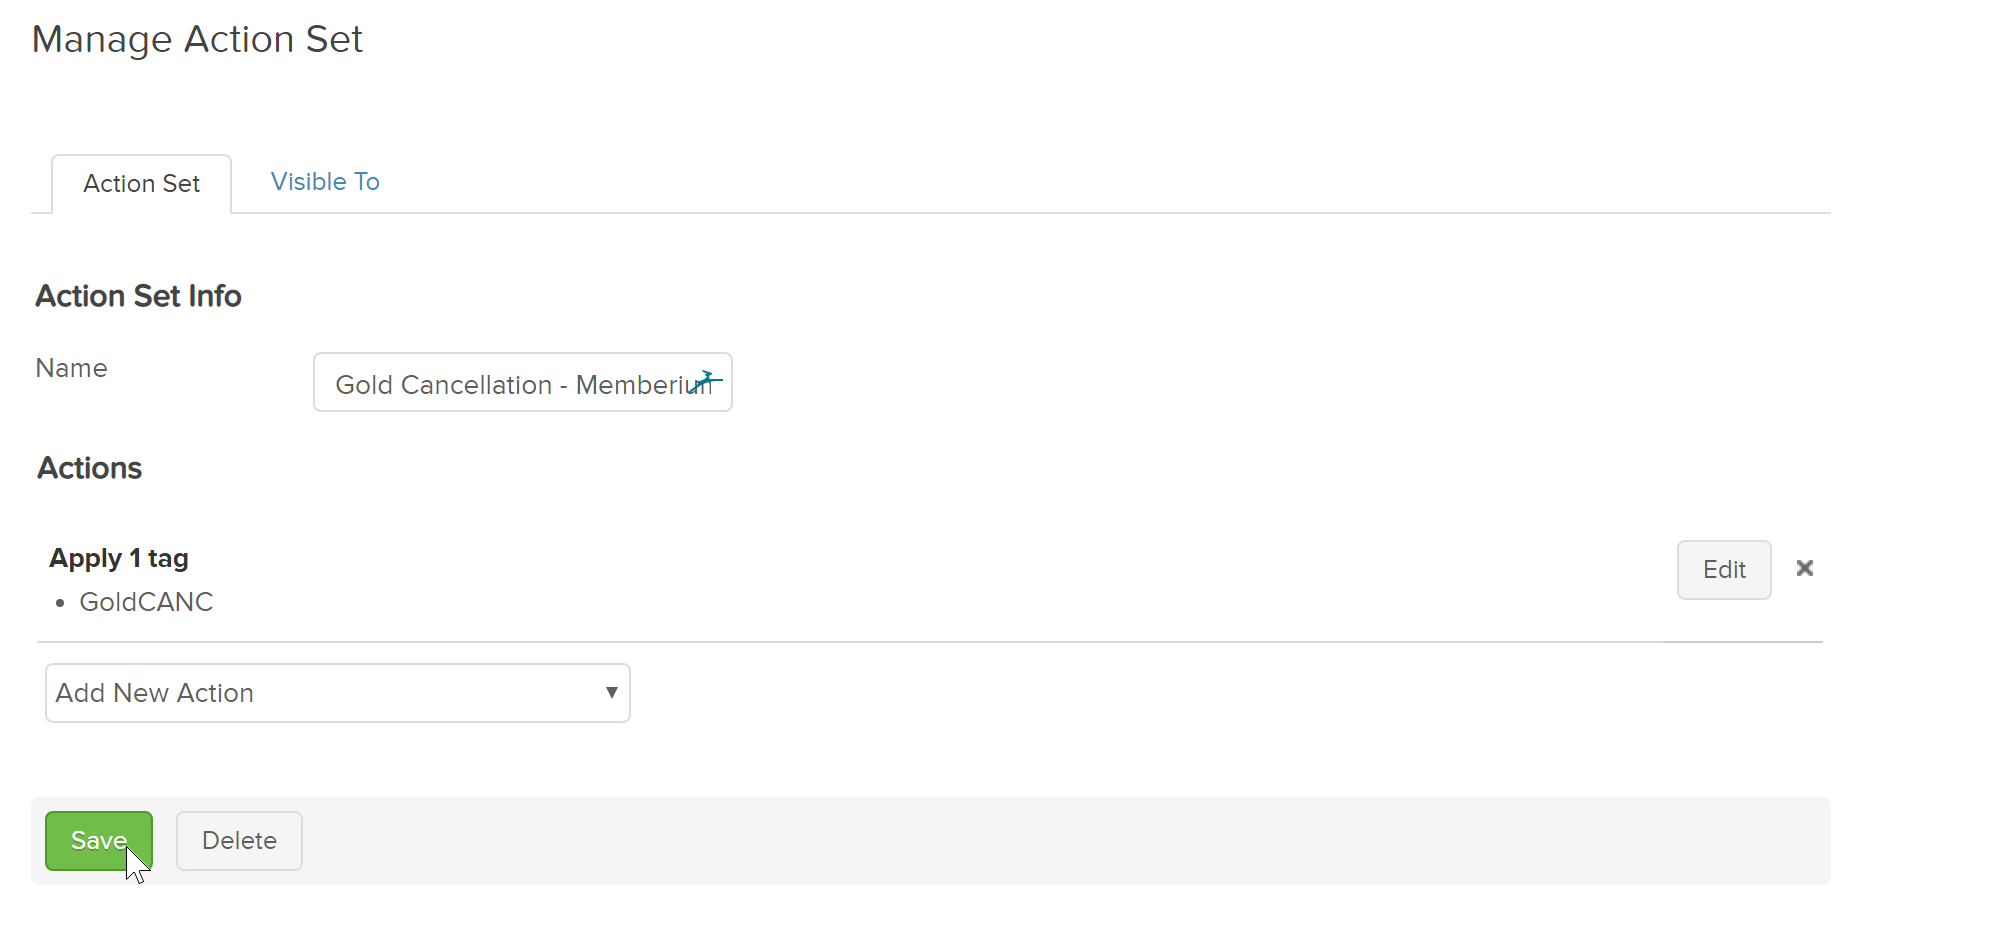Focus the Gold Cancellation name field
The width and height of the screenshot is (2015, 945).
coord(523,382)
